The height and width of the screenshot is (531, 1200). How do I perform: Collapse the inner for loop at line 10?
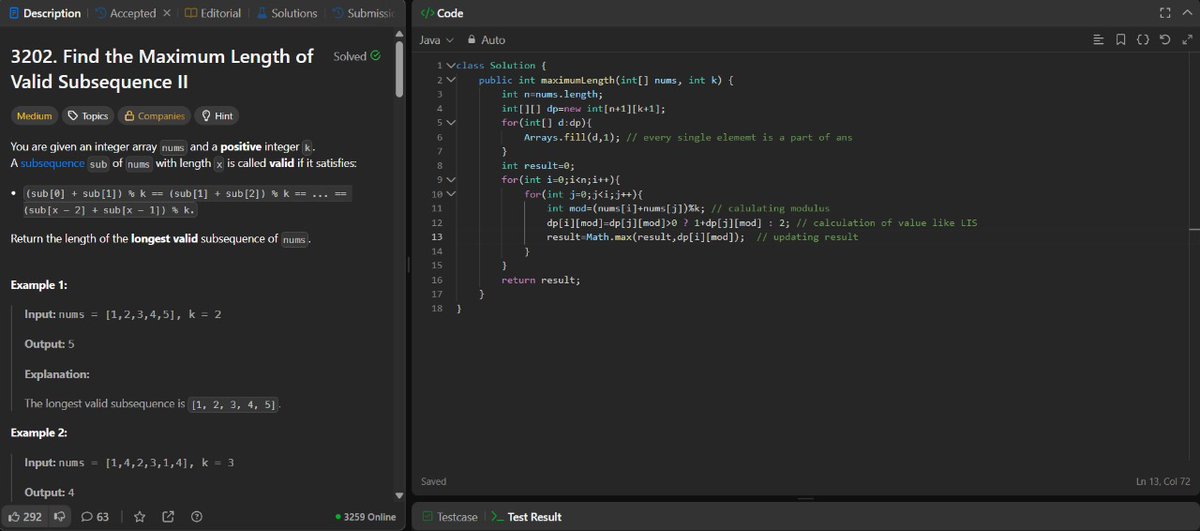tap(451, 193)
